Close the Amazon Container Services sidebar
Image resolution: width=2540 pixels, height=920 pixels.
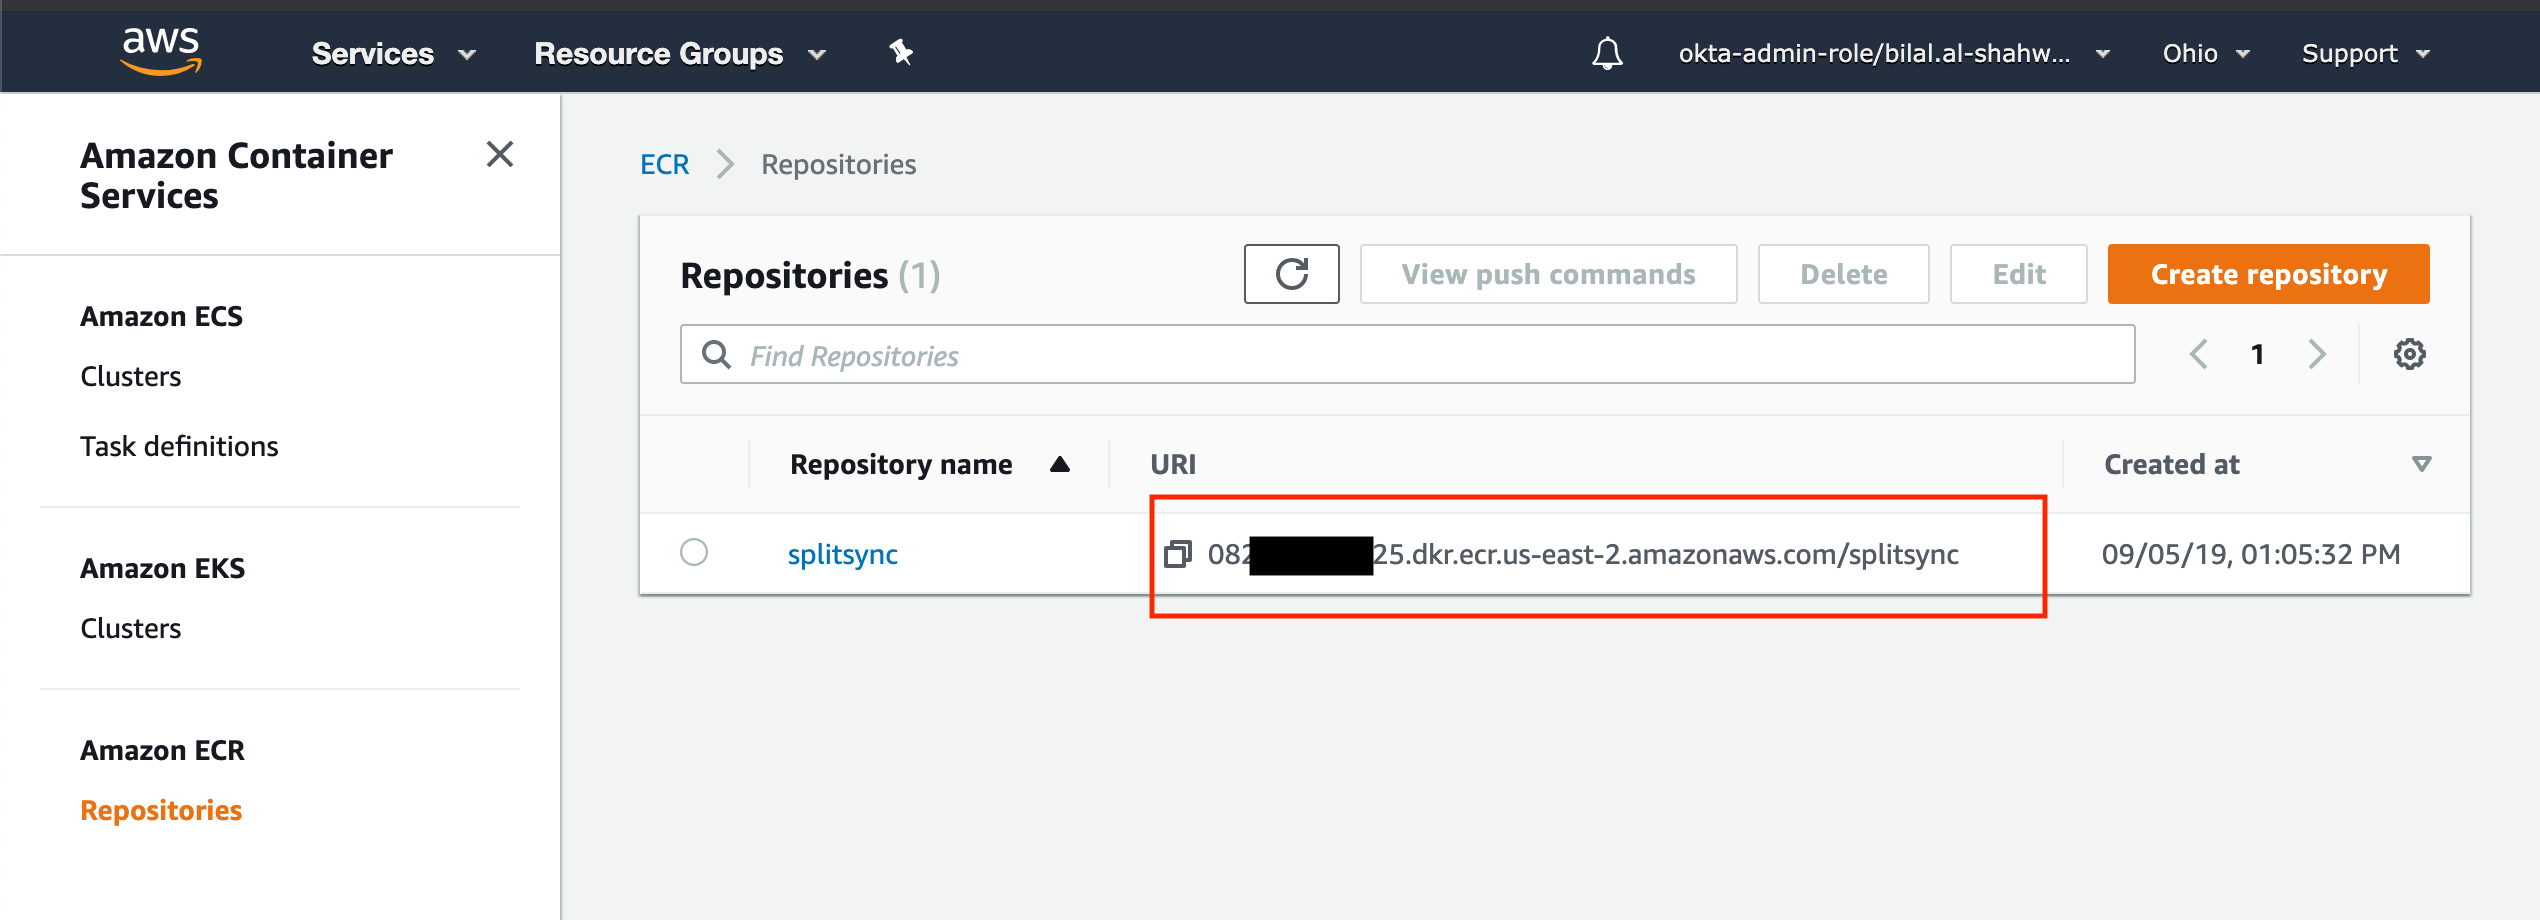click(500, 154)
